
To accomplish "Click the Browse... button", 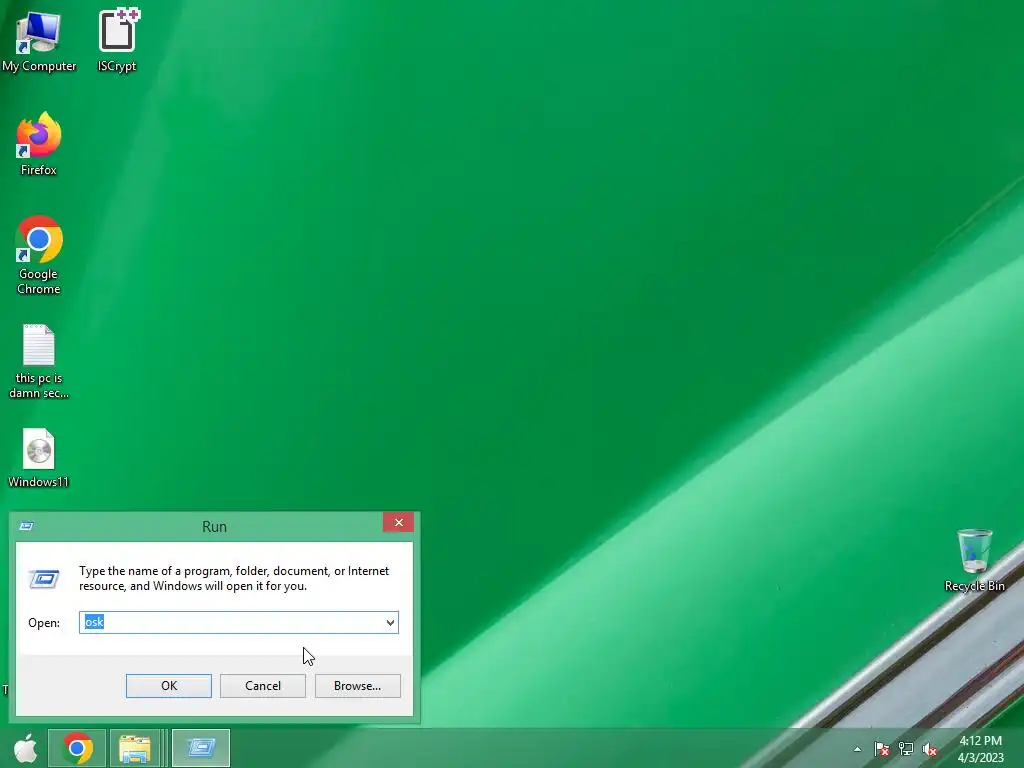I will pyautogui.click(x=357, y=686).
